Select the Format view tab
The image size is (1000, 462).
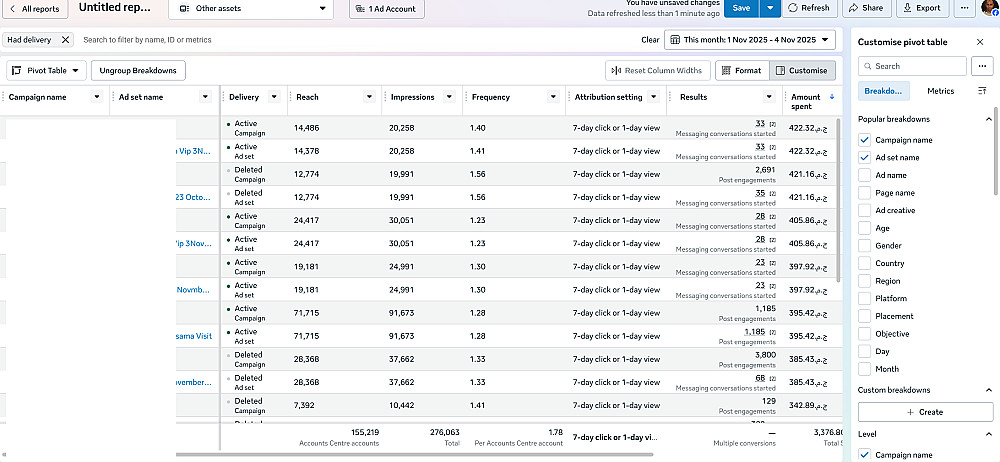tap(741, 71)
